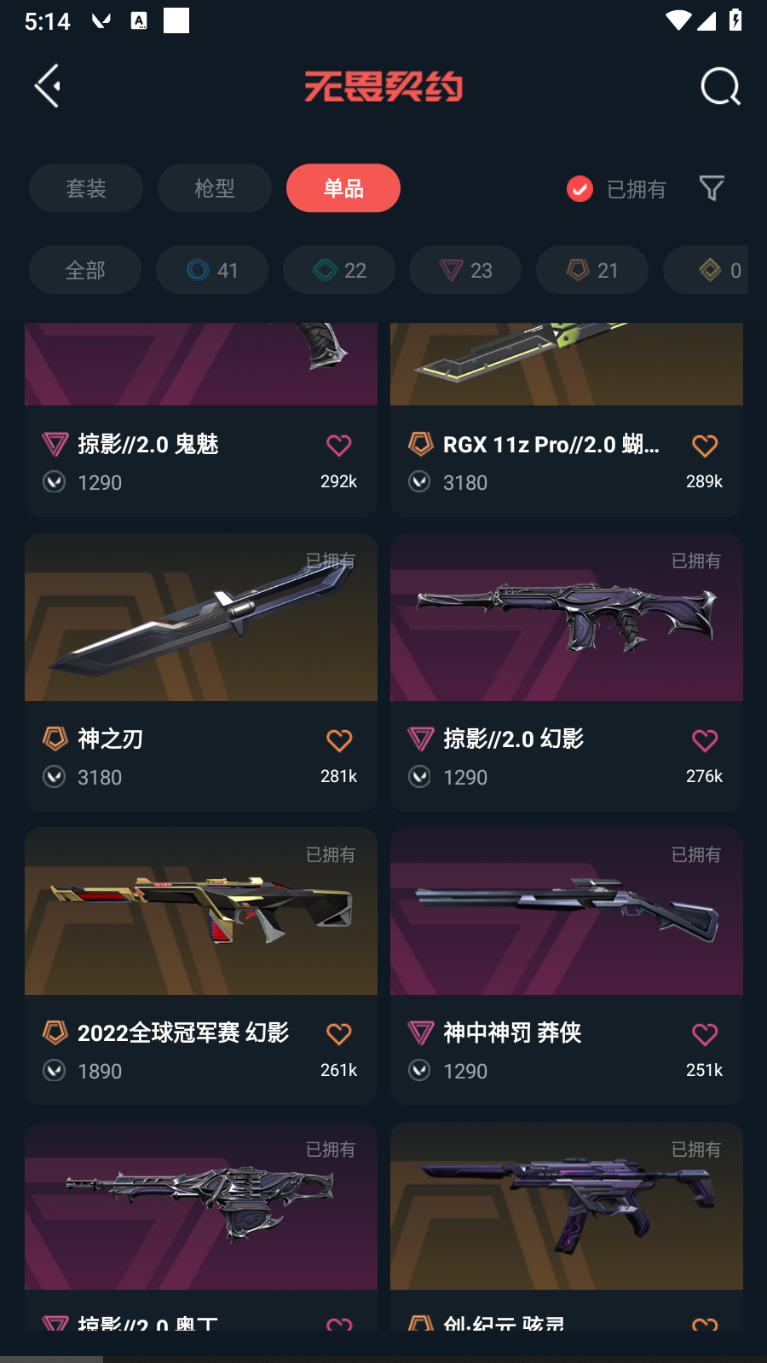Open the 2022全球冠军赛 幻影 rifle thumbnail

point(201,911)
